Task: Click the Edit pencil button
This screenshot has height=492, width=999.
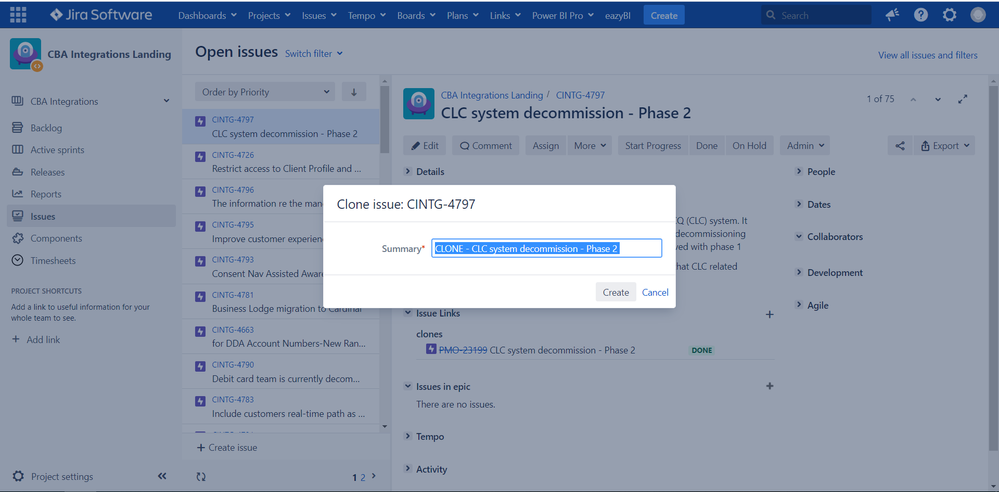Action: point(425,145)
